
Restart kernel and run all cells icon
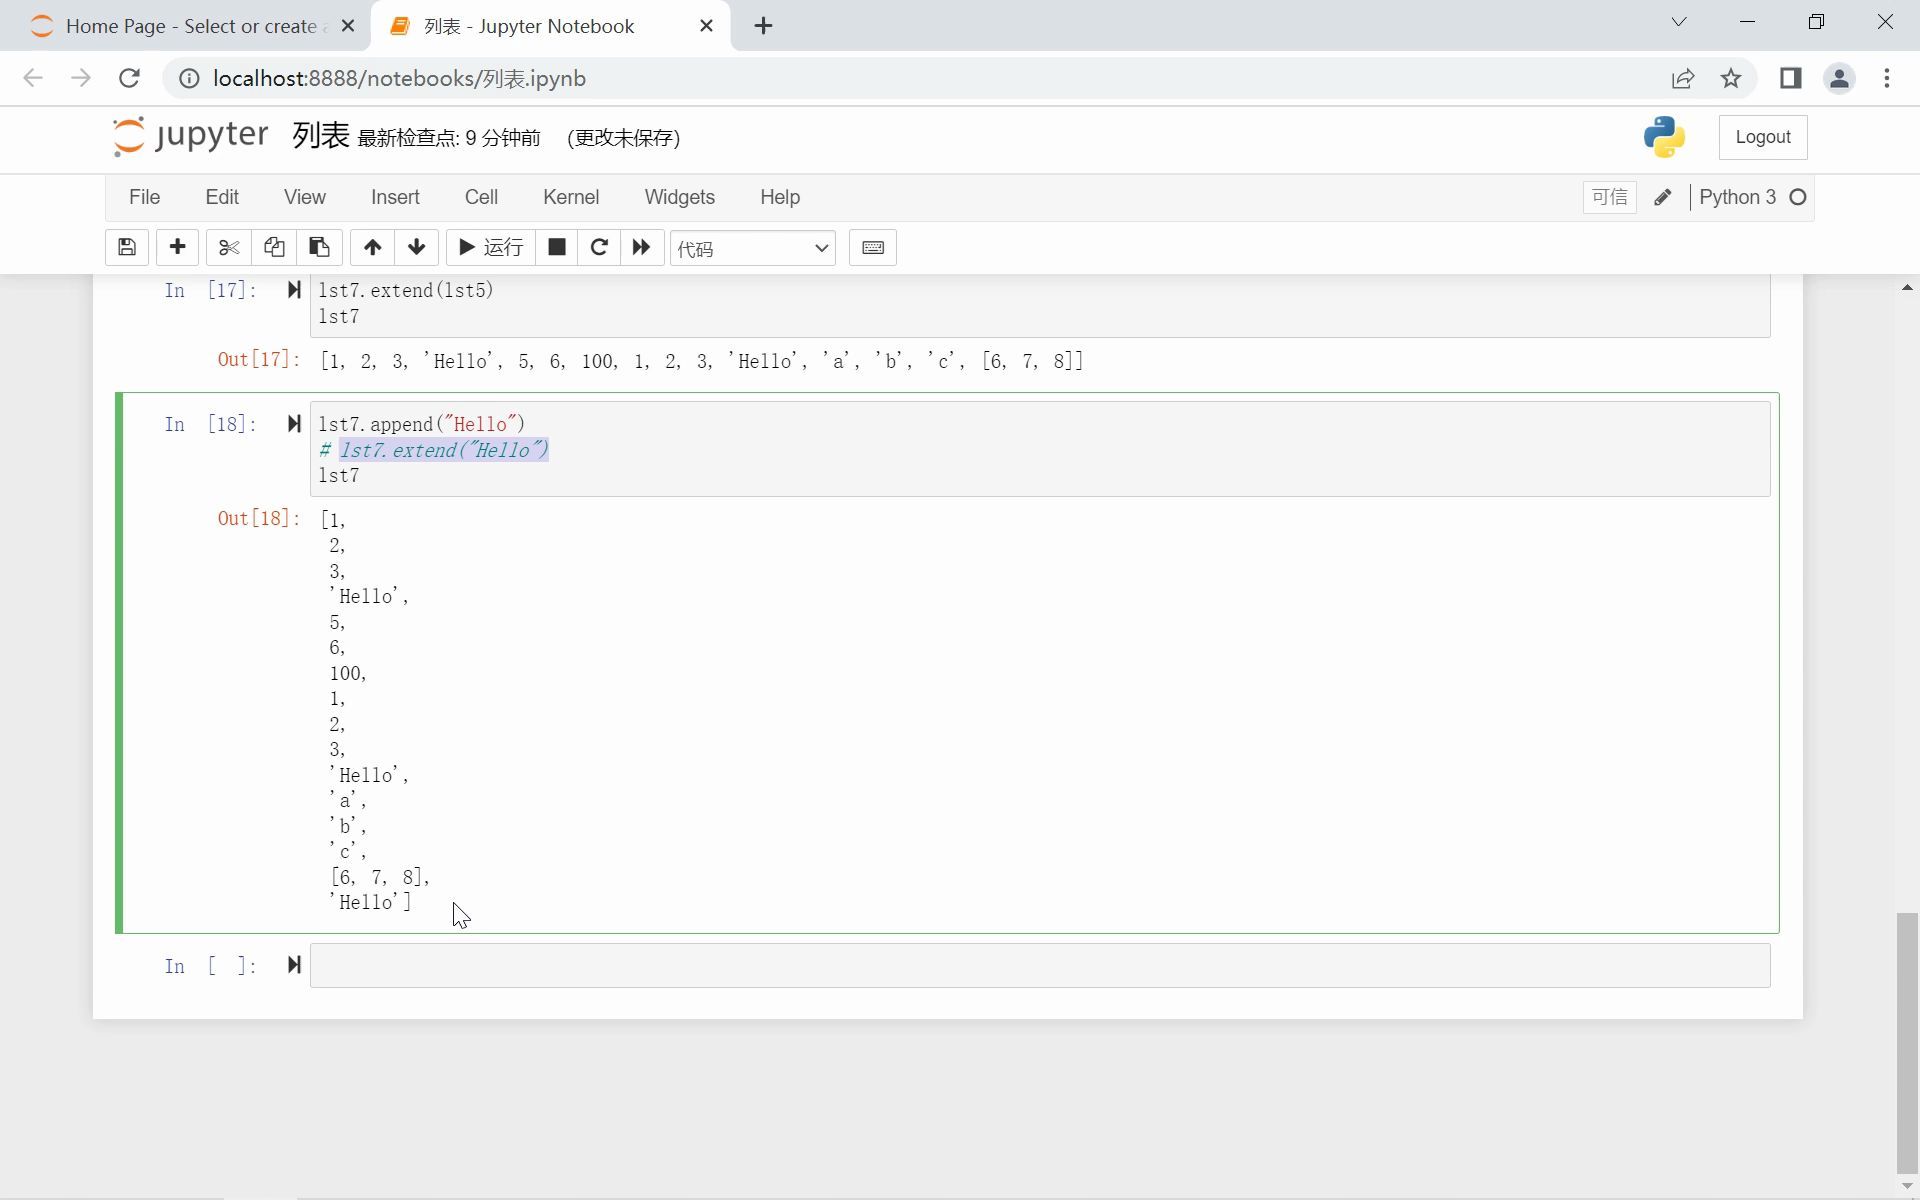(642, 248)
